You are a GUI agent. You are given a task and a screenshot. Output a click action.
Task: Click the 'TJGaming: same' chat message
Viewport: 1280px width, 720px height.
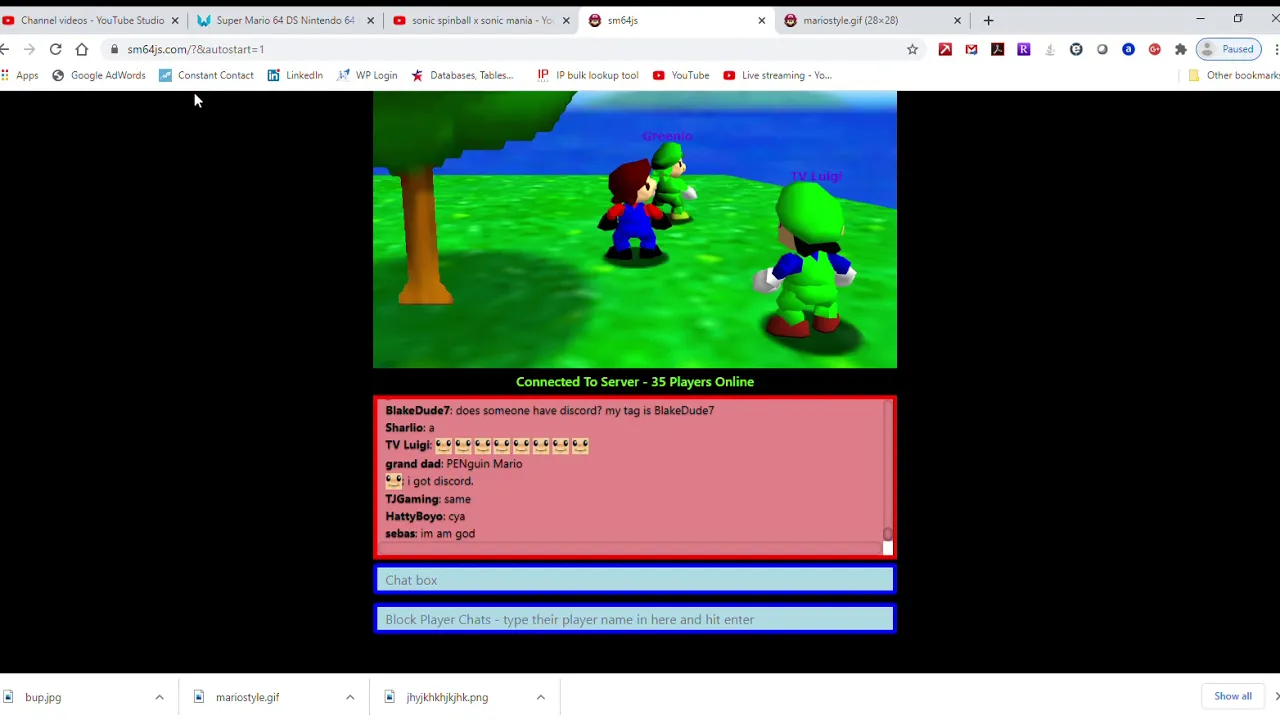[x=428, y=499]
